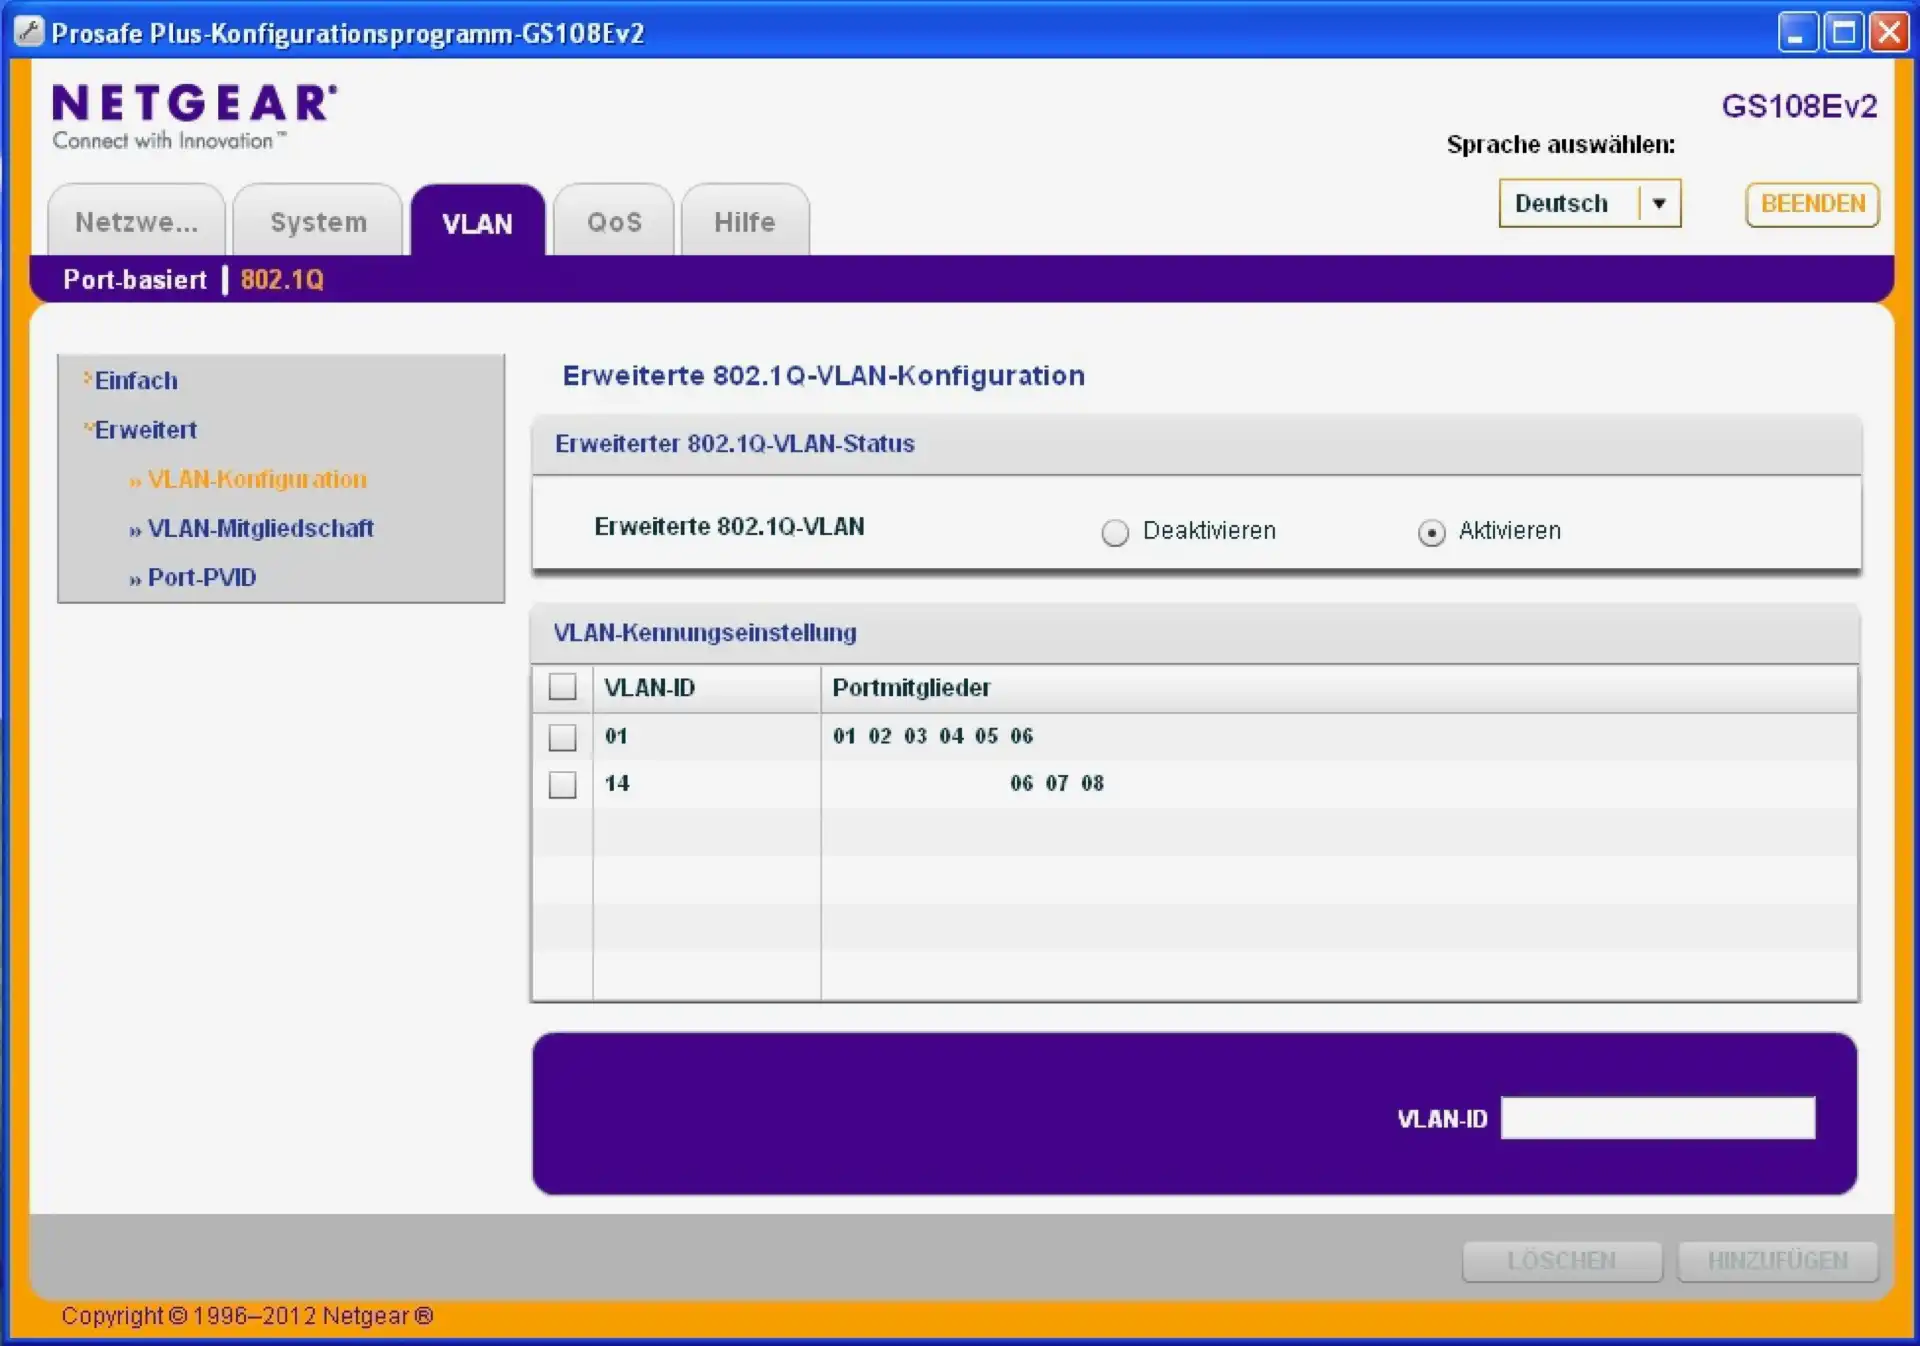
Task: Go to the Port-PVID page
Action: (x=201, y=577)
